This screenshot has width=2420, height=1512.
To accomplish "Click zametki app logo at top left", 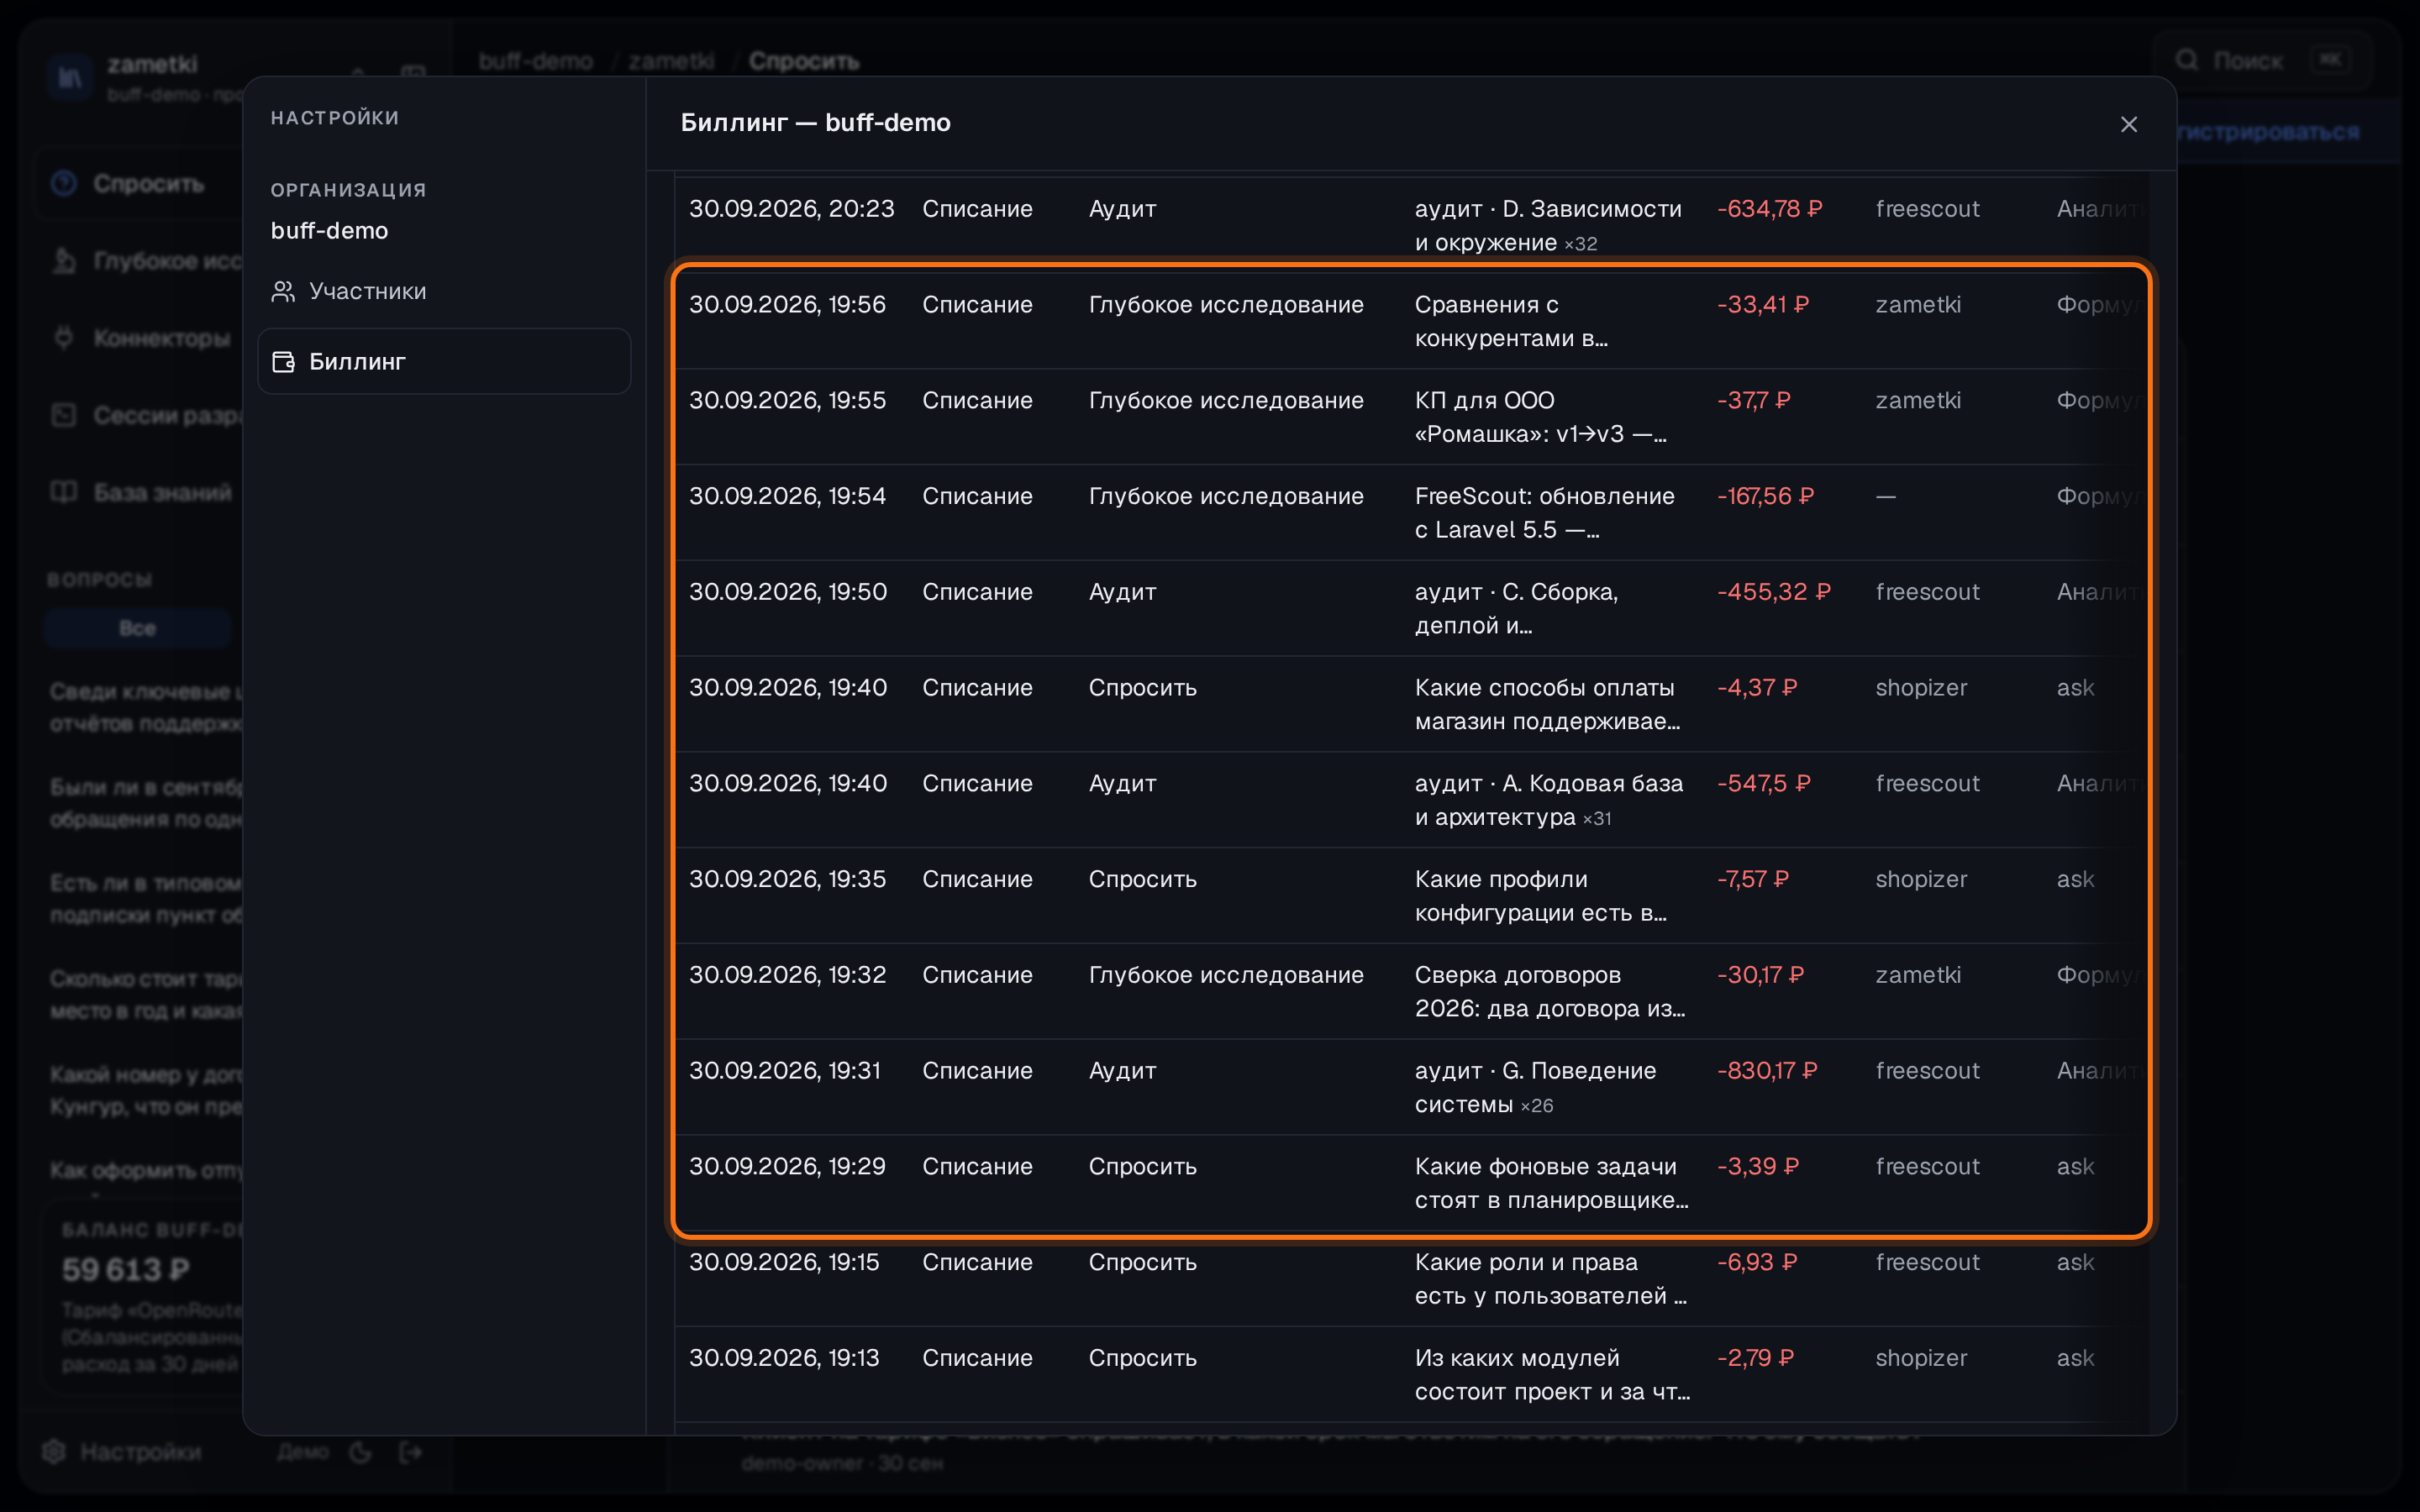I will pyautogui.click(x=70, y=77).
